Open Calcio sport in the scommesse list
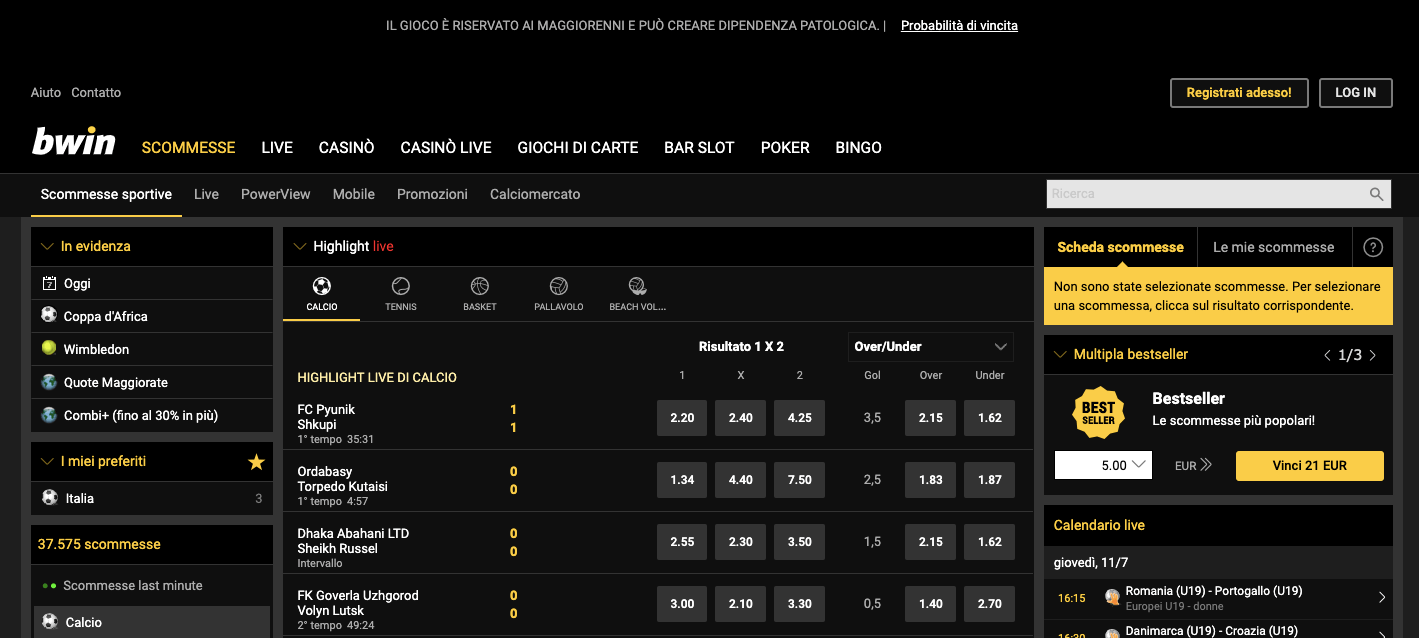This screenshot has height=638, width=1419. 152,622
